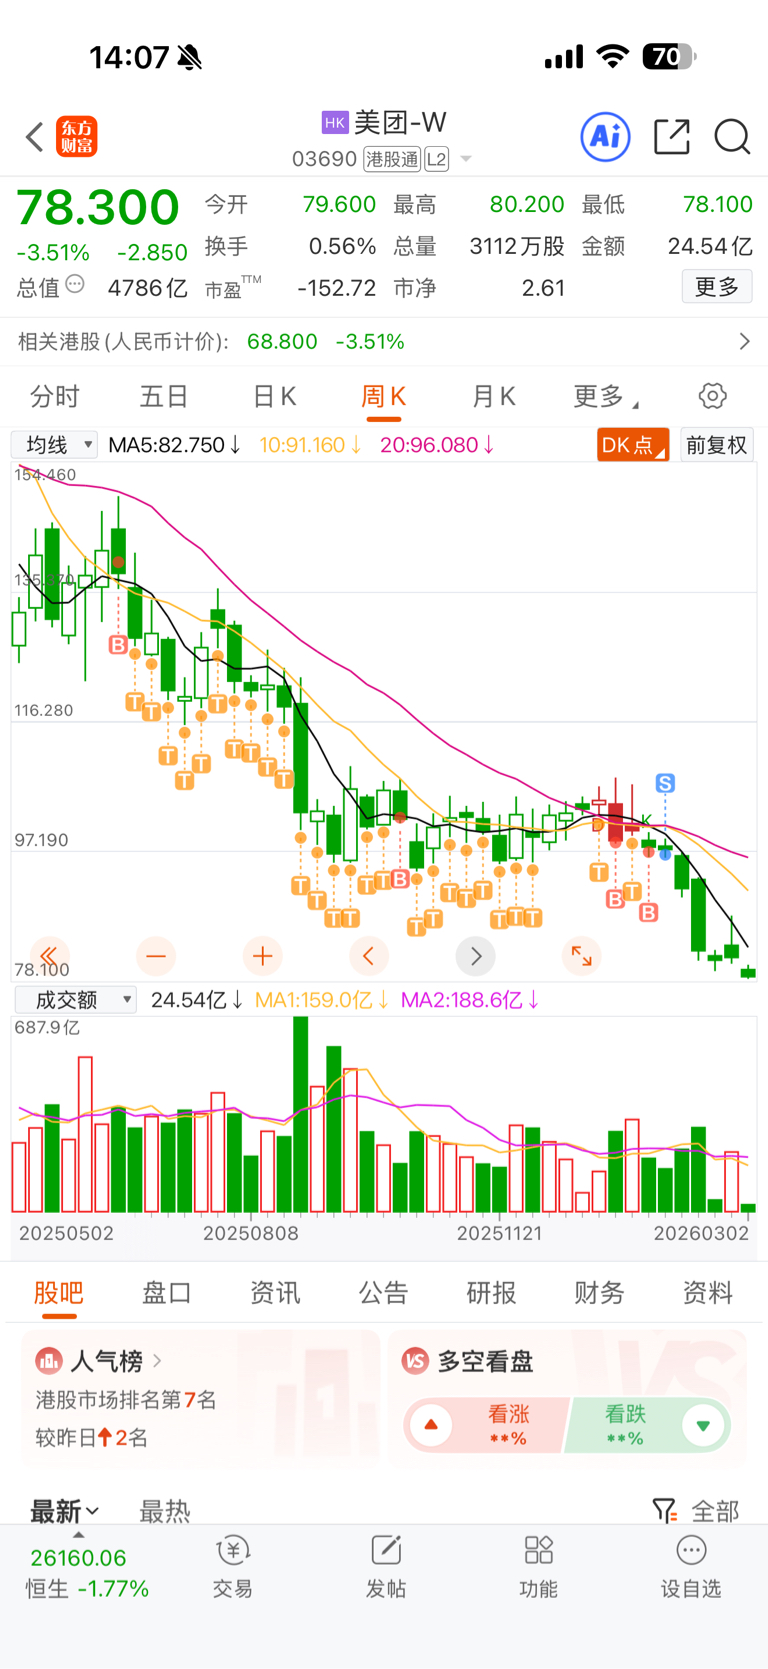Open the 盘口 tab
This screenshot has height=1669, width=768.
pos(167,1293)
